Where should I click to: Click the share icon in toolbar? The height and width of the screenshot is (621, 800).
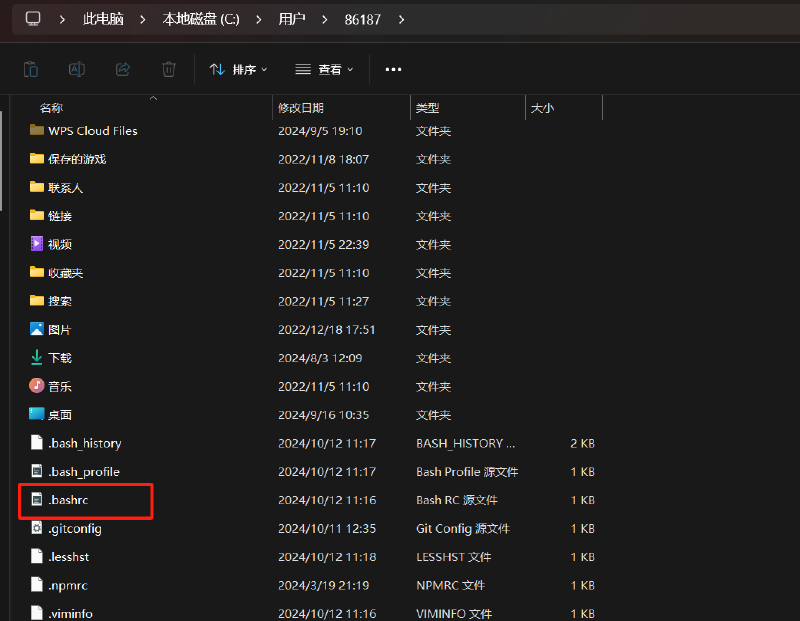click(123, 69)
